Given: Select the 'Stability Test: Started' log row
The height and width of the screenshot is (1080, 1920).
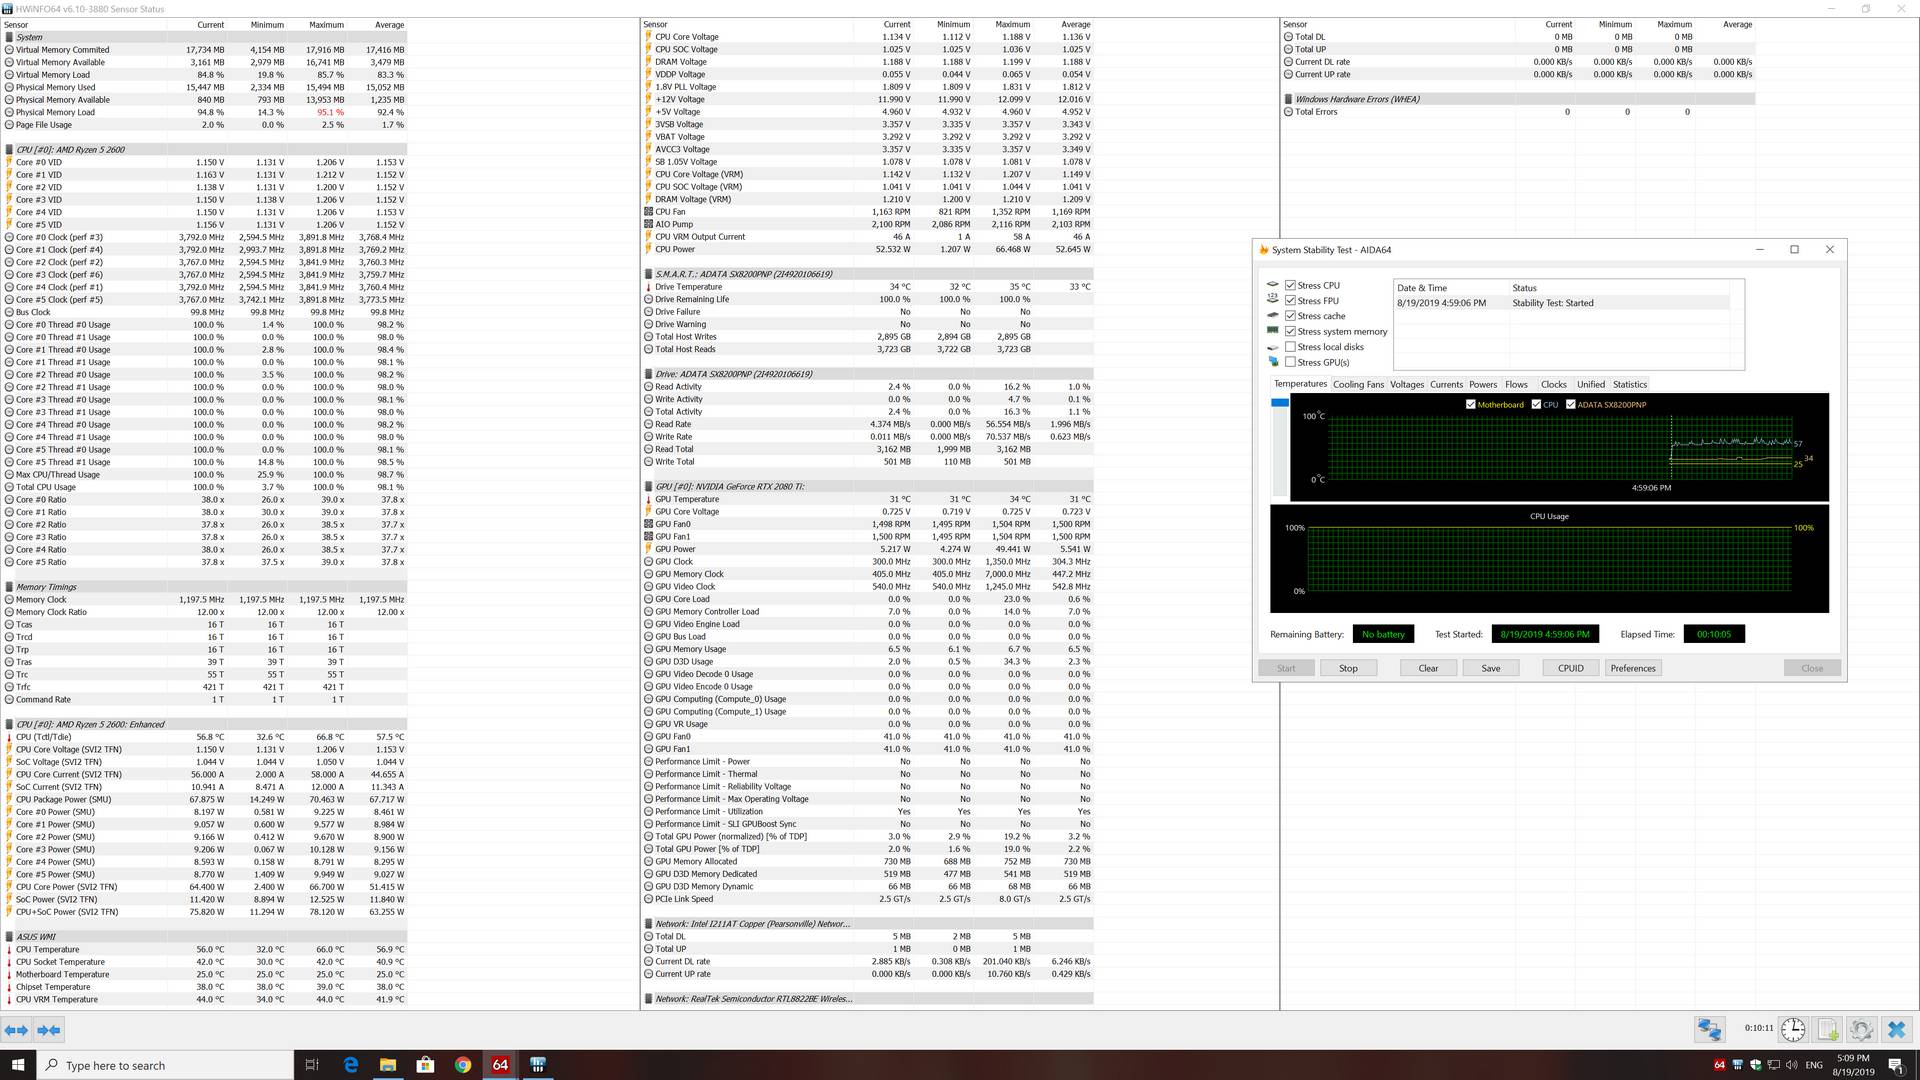Looking at the screenshot, I should [x=1561, y=303].
